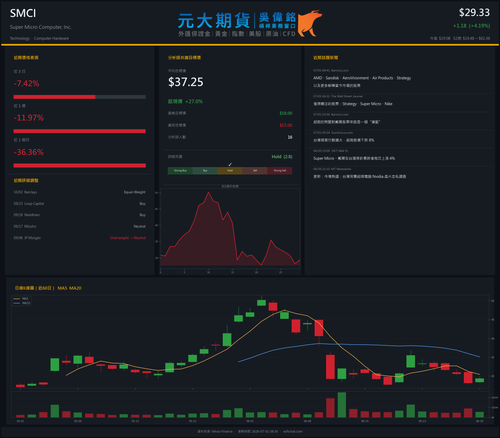Click the MA20 legend entry in candlestick chart
This screenshot has height=438, width=500.
pyautogui.click(x=22, y=303)
